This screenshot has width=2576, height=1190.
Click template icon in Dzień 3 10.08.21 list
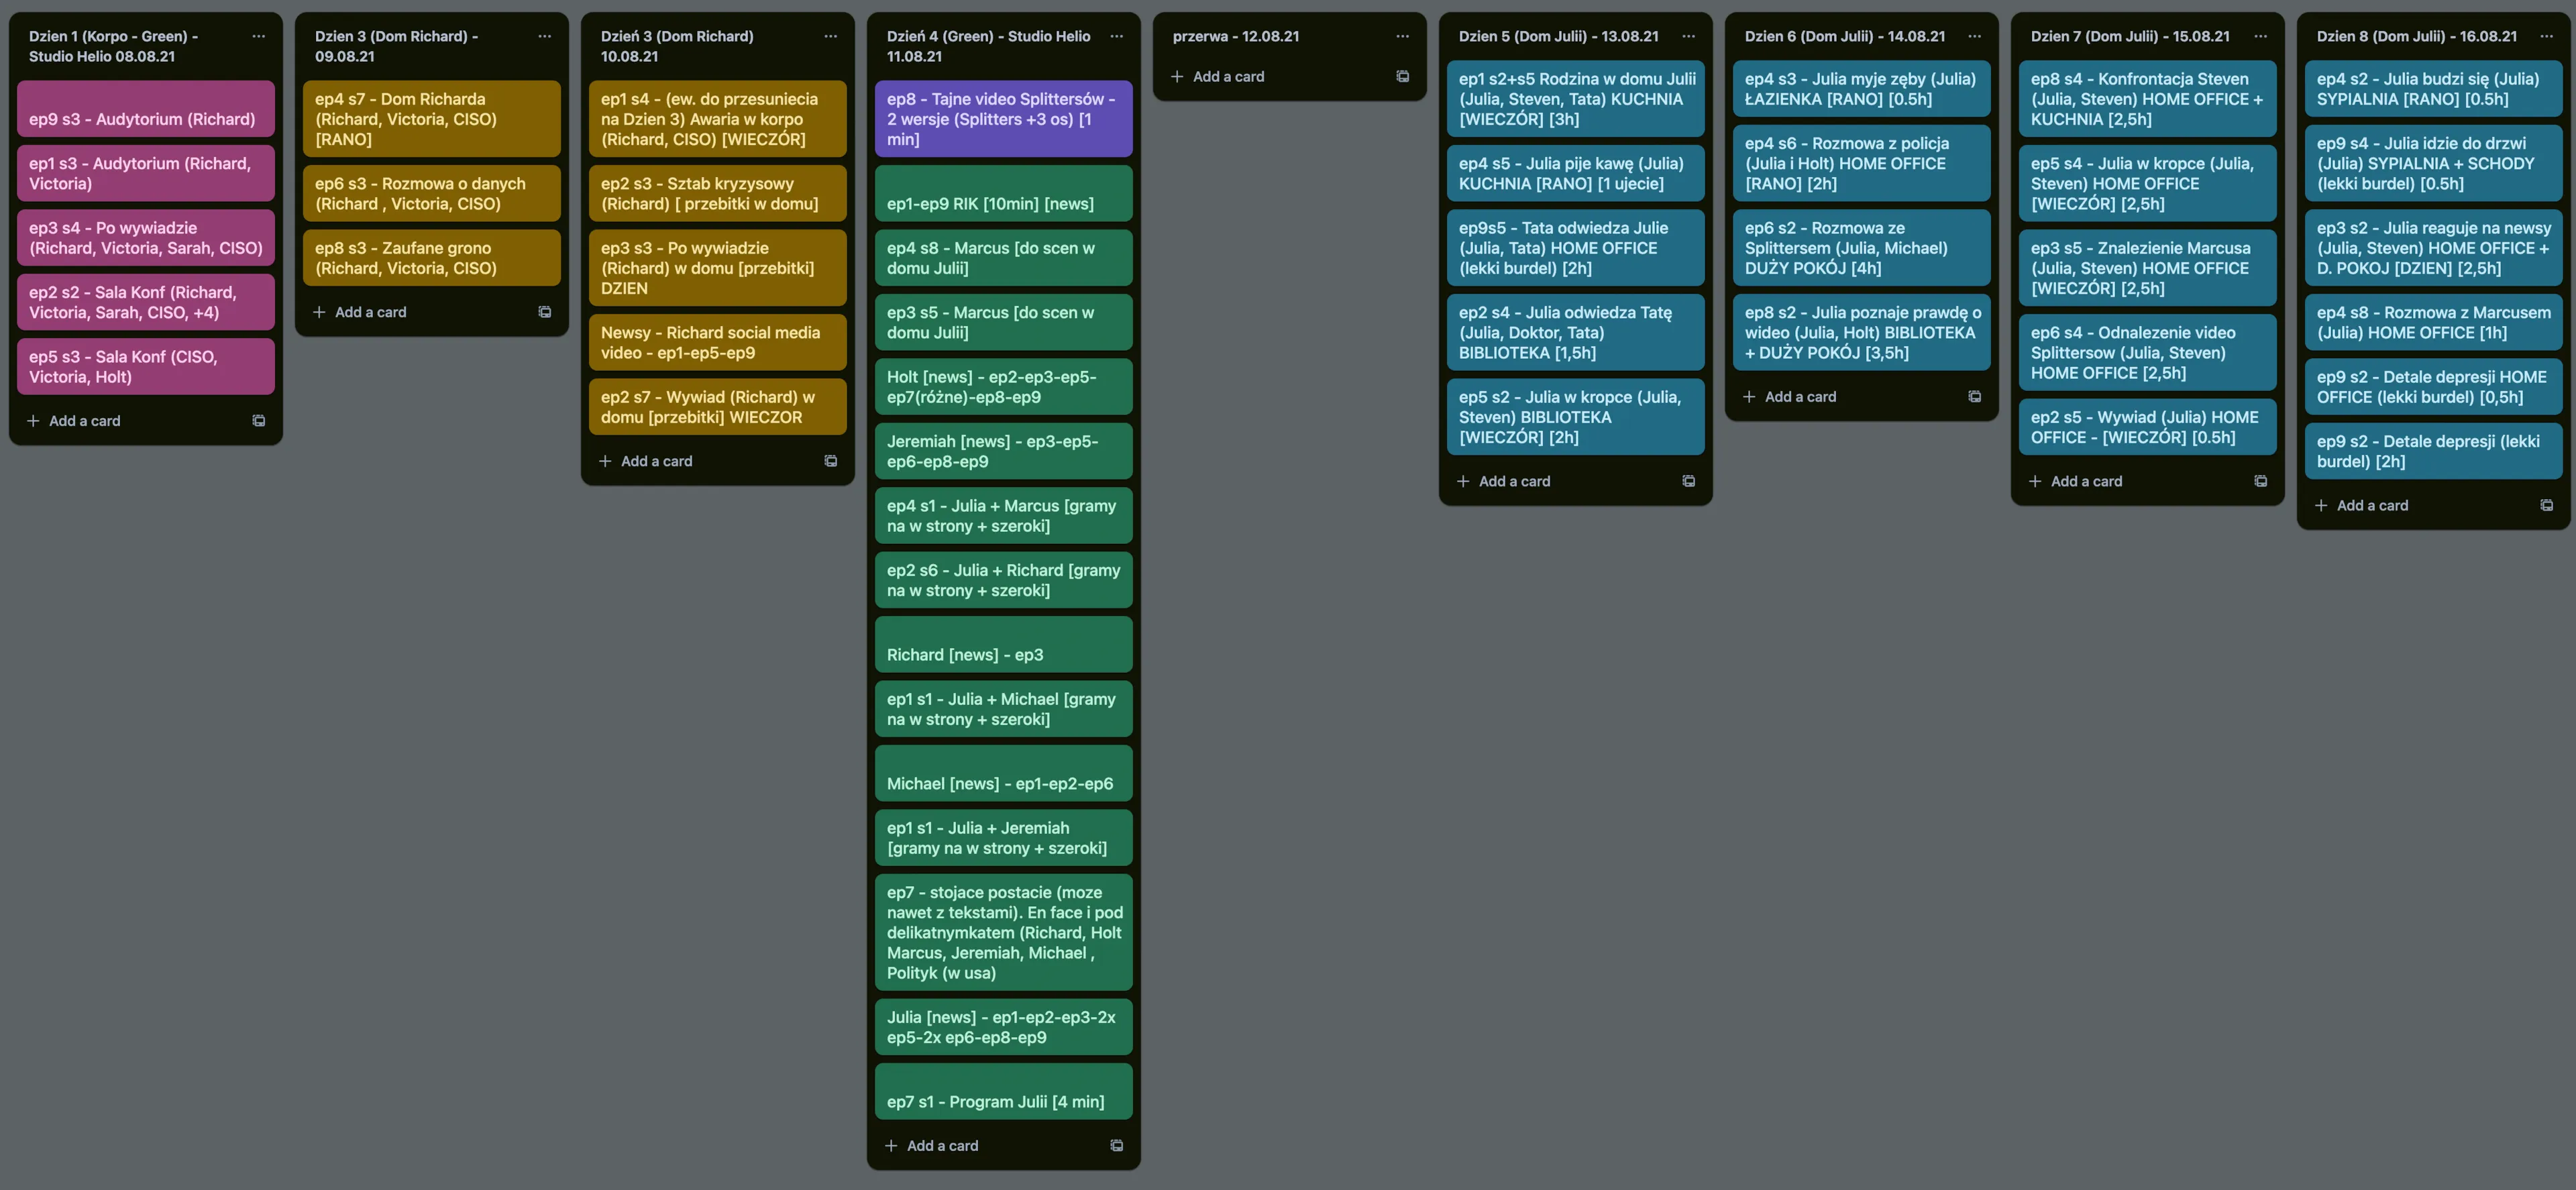[x=830, y=461]
